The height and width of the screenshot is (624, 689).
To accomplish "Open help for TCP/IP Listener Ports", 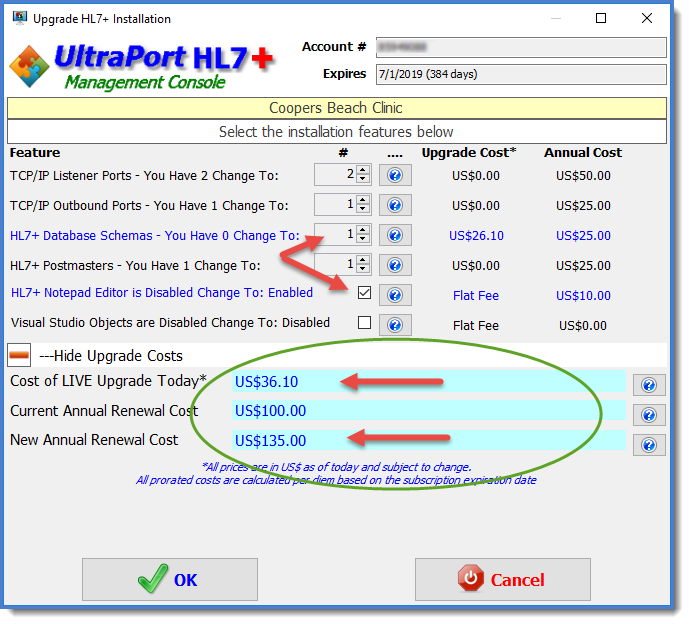I will click(x=395, y=175).
